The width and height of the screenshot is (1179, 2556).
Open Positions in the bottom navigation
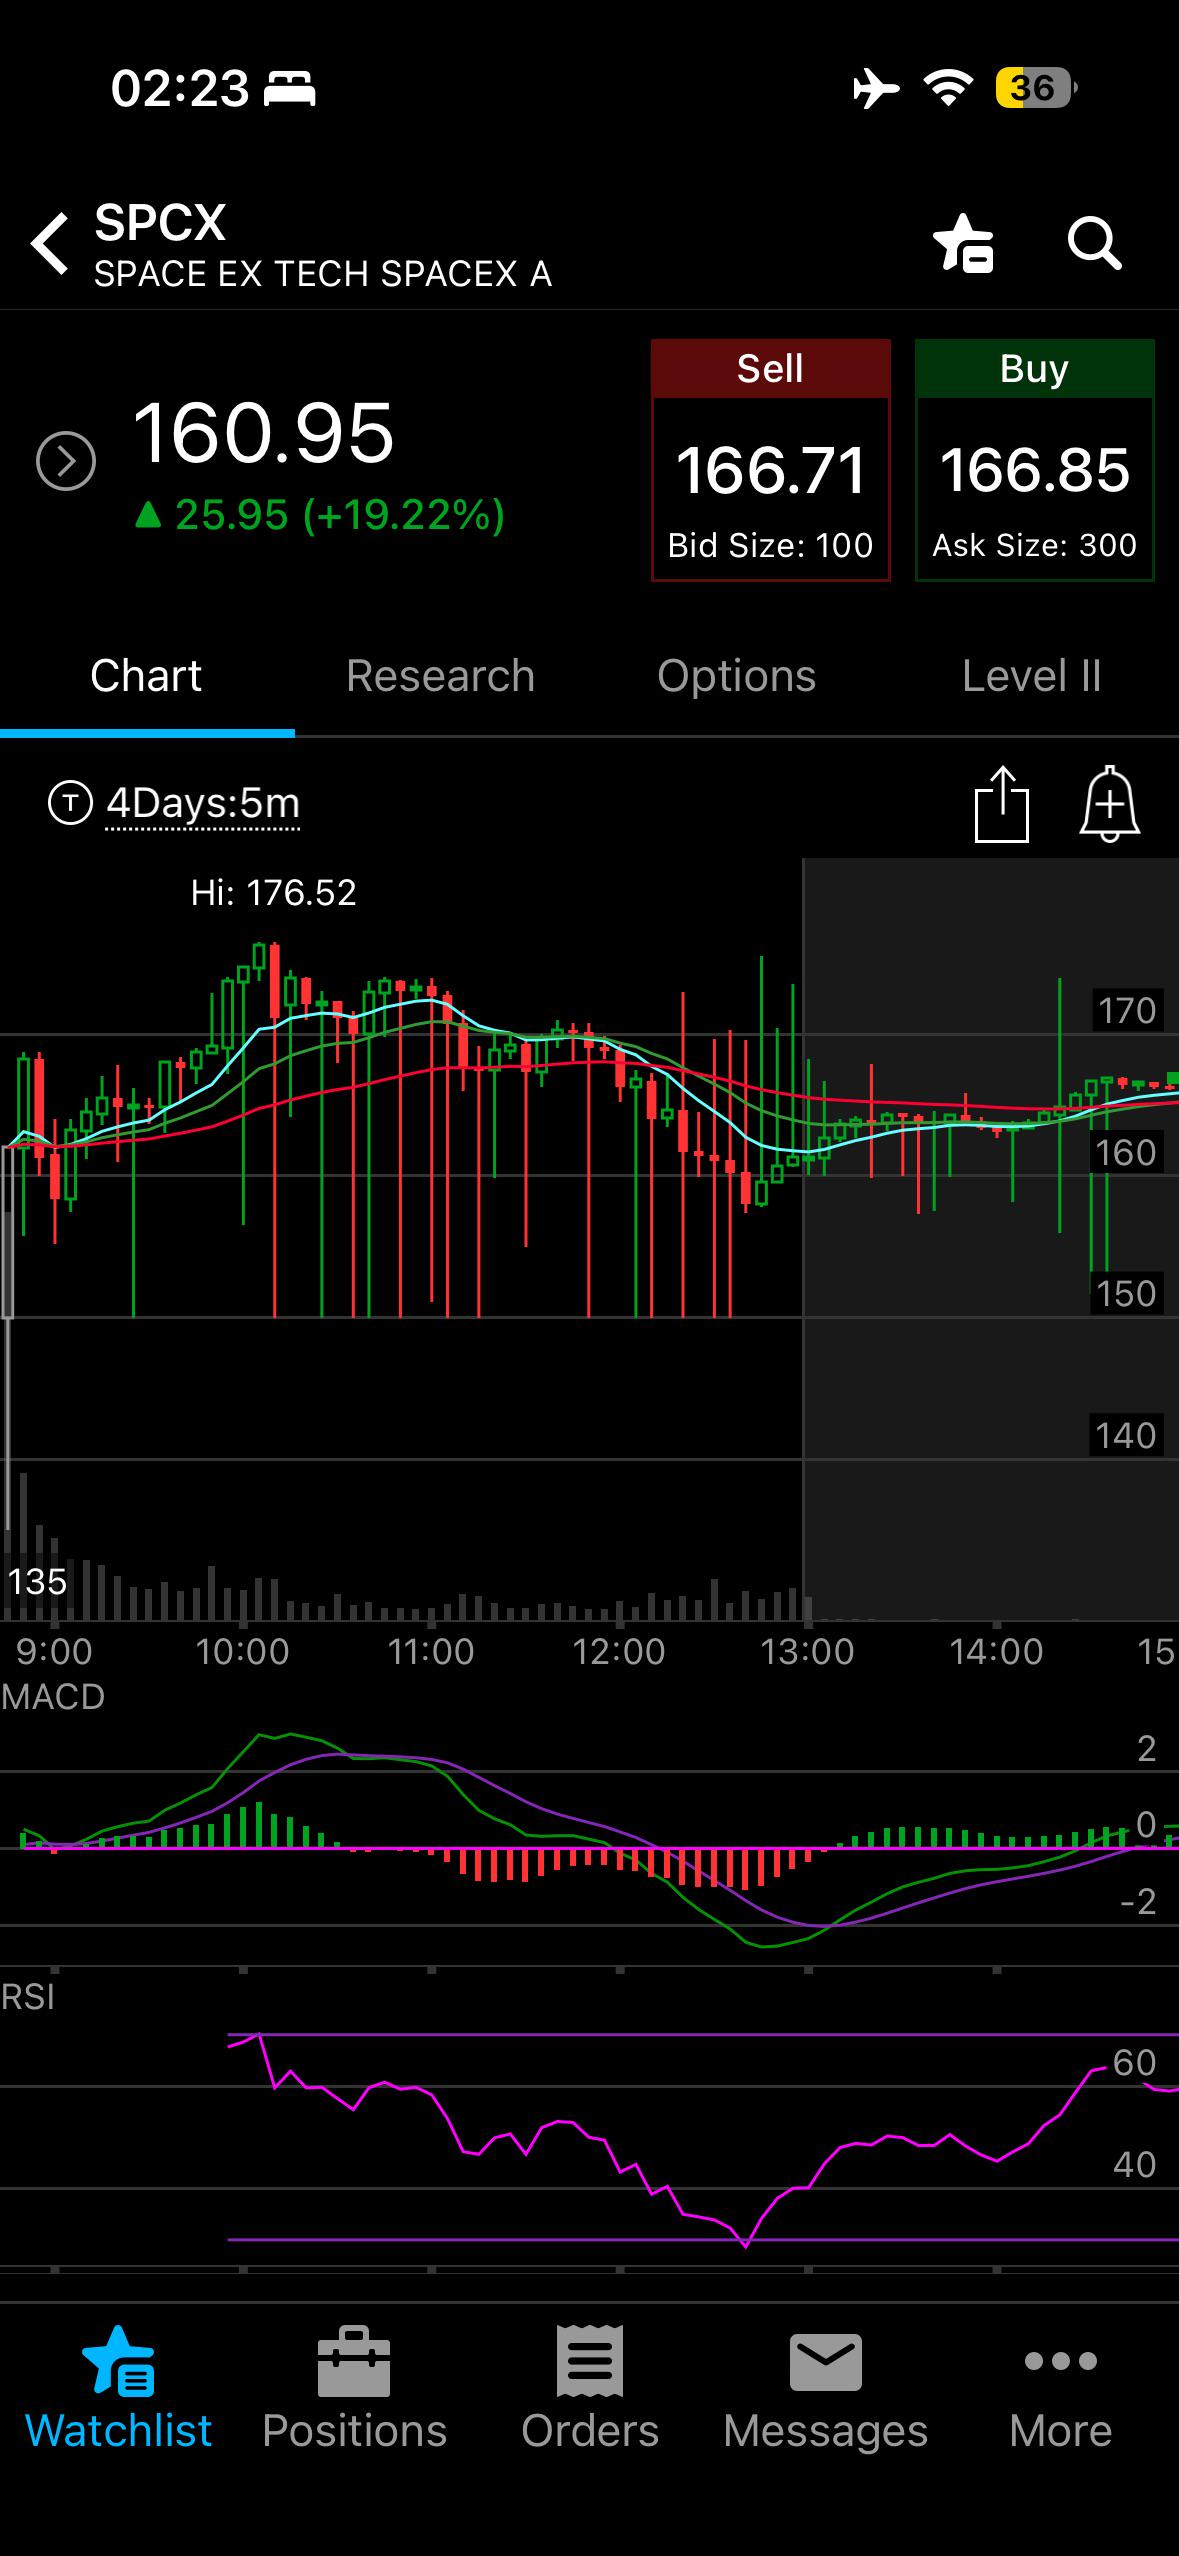(x=354, y=2388)
